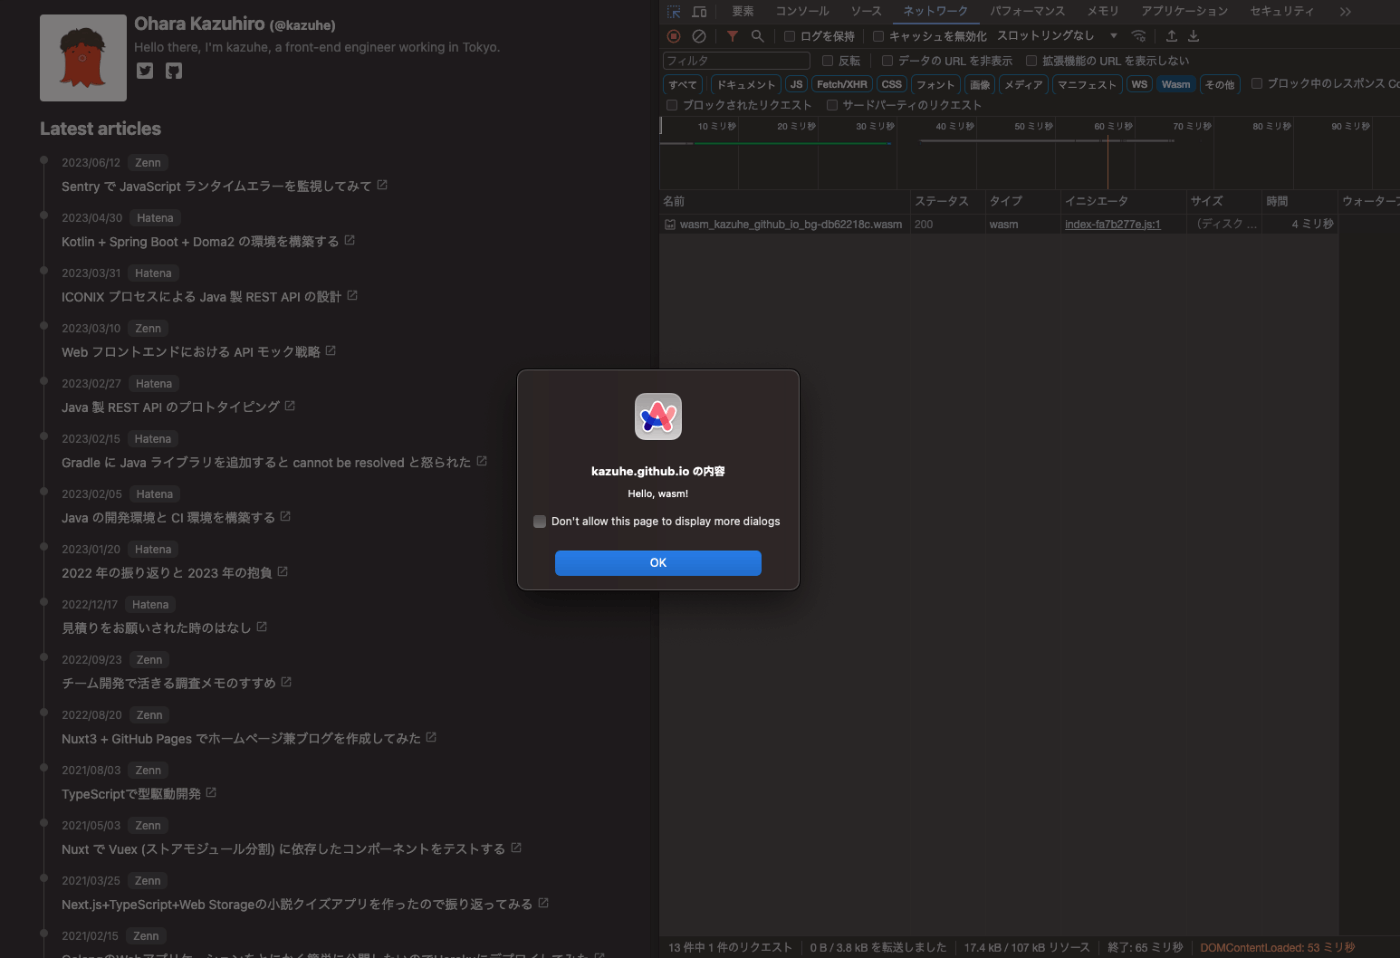
Task: Click the app icon in the alert dialog
Action: pos(658,416)
